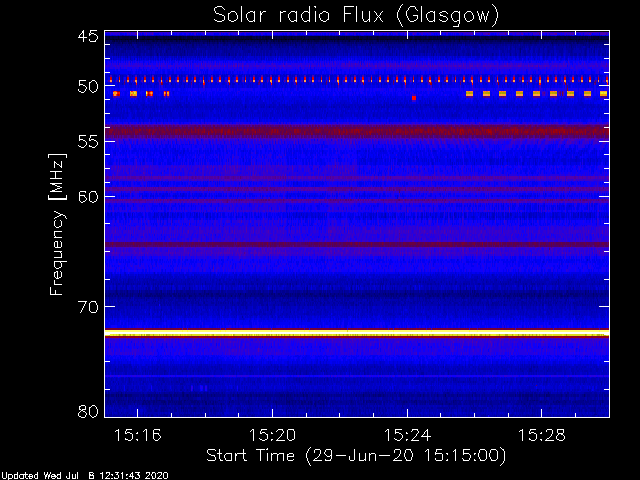640x480 pixels.
Task: Click the dark red band near 54 MHz
Action: 357,132
